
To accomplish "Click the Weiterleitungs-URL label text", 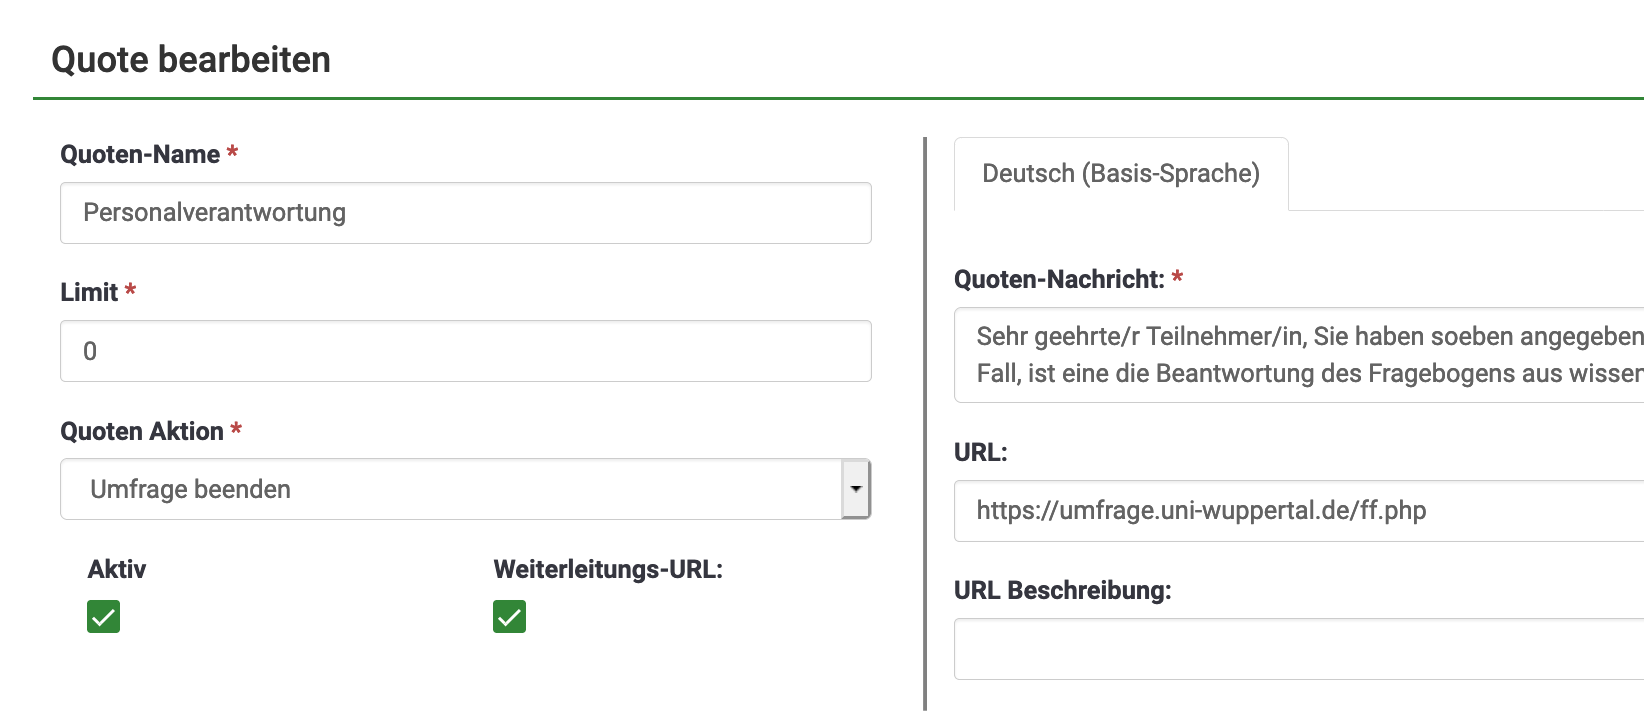I will [608, 570].
